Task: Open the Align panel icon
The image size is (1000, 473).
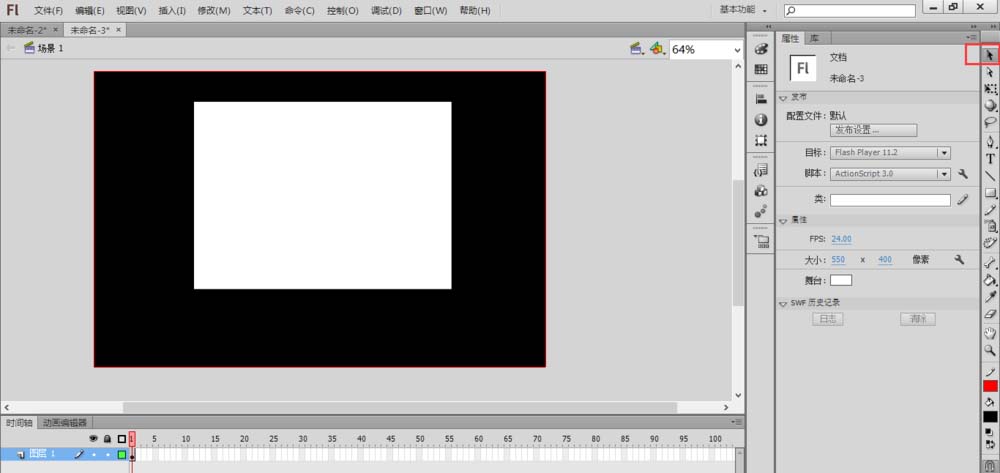Action: 761,99
